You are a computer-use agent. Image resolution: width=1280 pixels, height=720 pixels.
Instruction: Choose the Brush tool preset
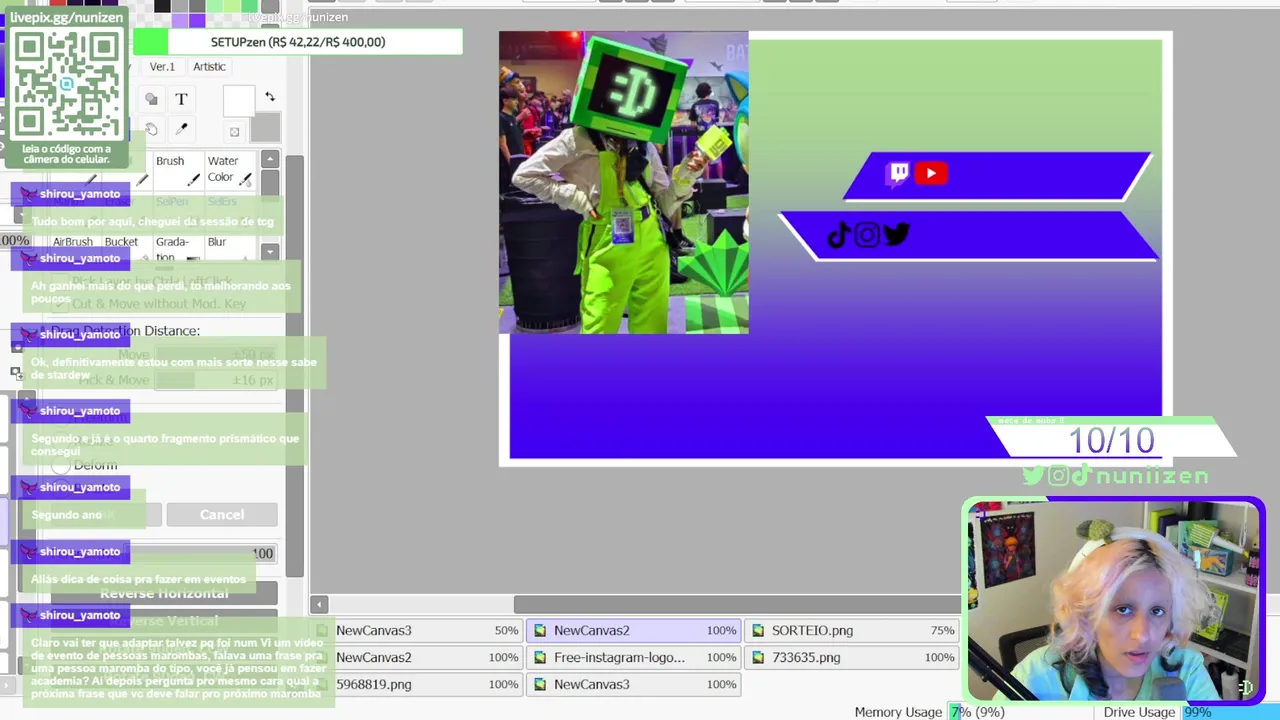177,171
